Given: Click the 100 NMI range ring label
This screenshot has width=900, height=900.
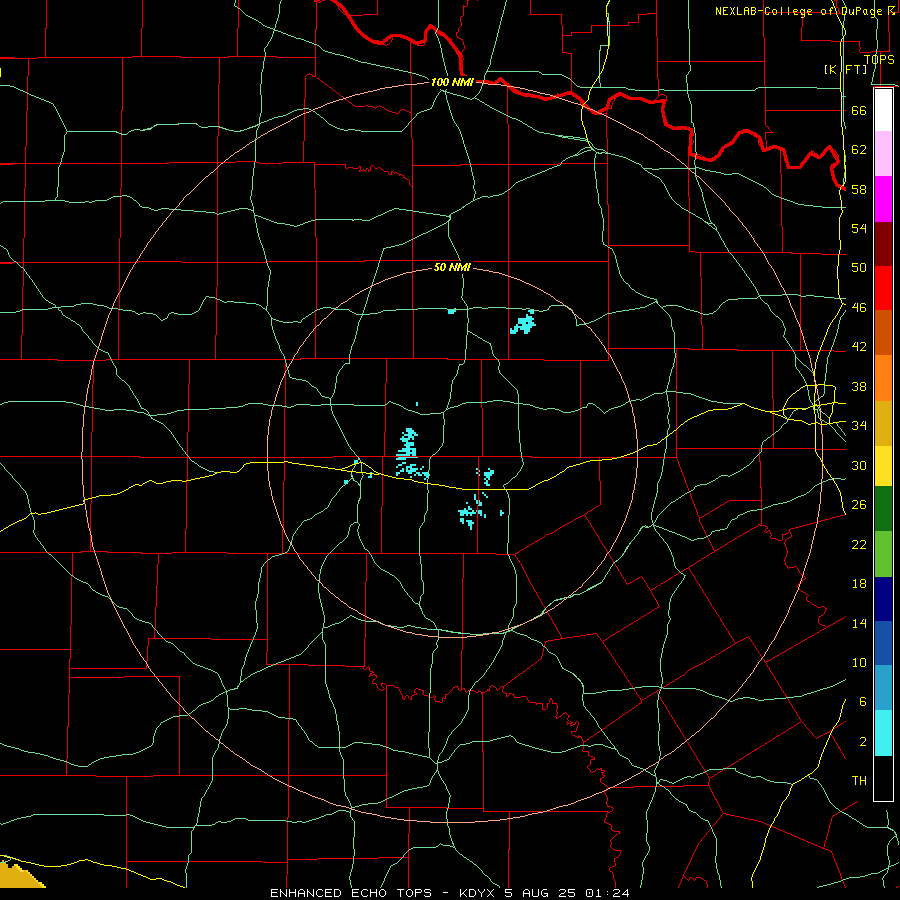Looking at the screenshot, I should click(x=452, y=82).
